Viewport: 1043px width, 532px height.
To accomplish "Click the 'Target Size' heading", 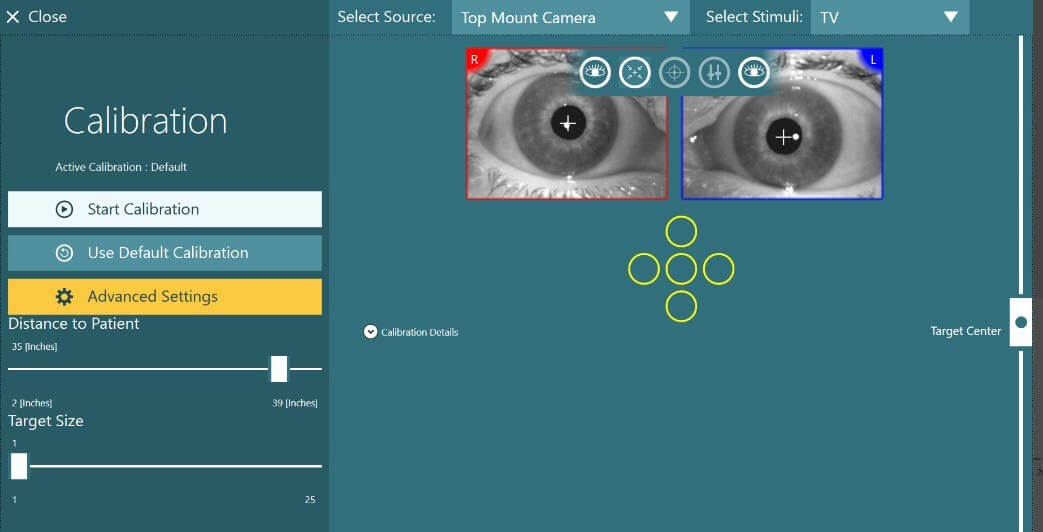I will click(x=46, y=421).
